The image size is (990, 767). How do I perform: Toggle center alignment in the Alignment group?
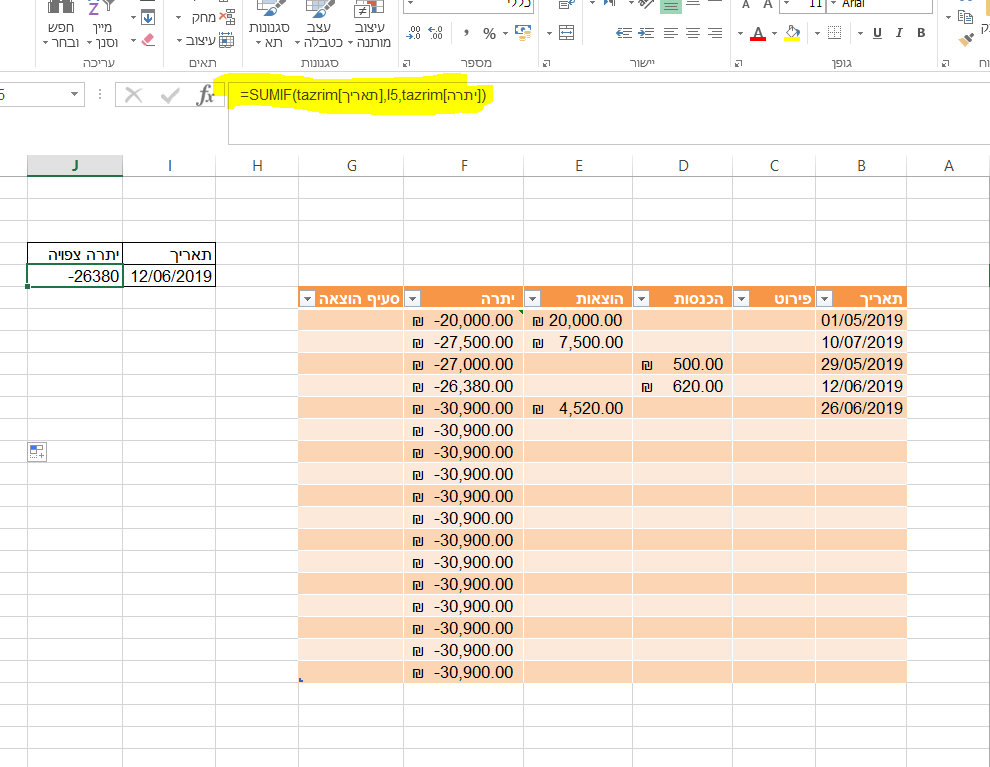click(x=693, y=33)
